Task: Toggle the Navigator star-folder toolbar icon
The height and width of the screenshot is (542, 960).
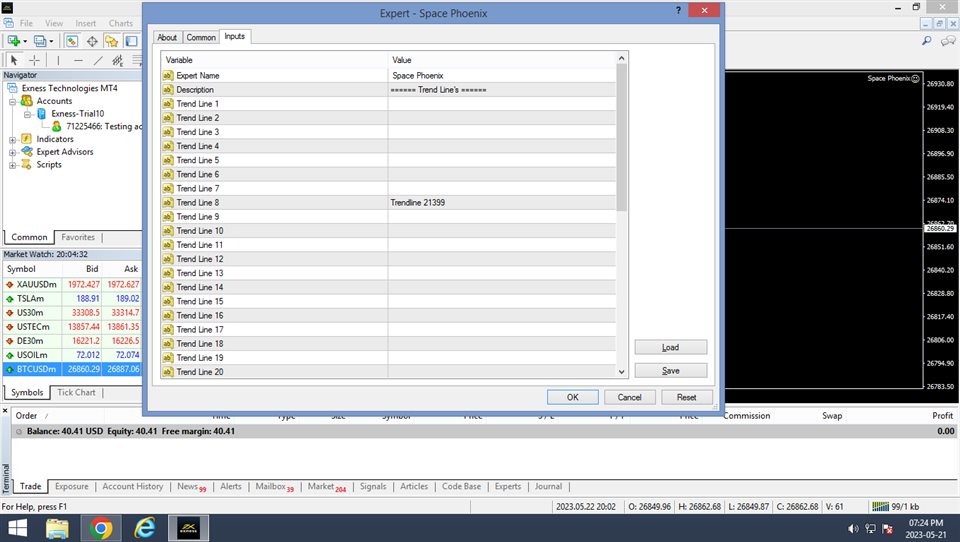Action: (111, 41)
